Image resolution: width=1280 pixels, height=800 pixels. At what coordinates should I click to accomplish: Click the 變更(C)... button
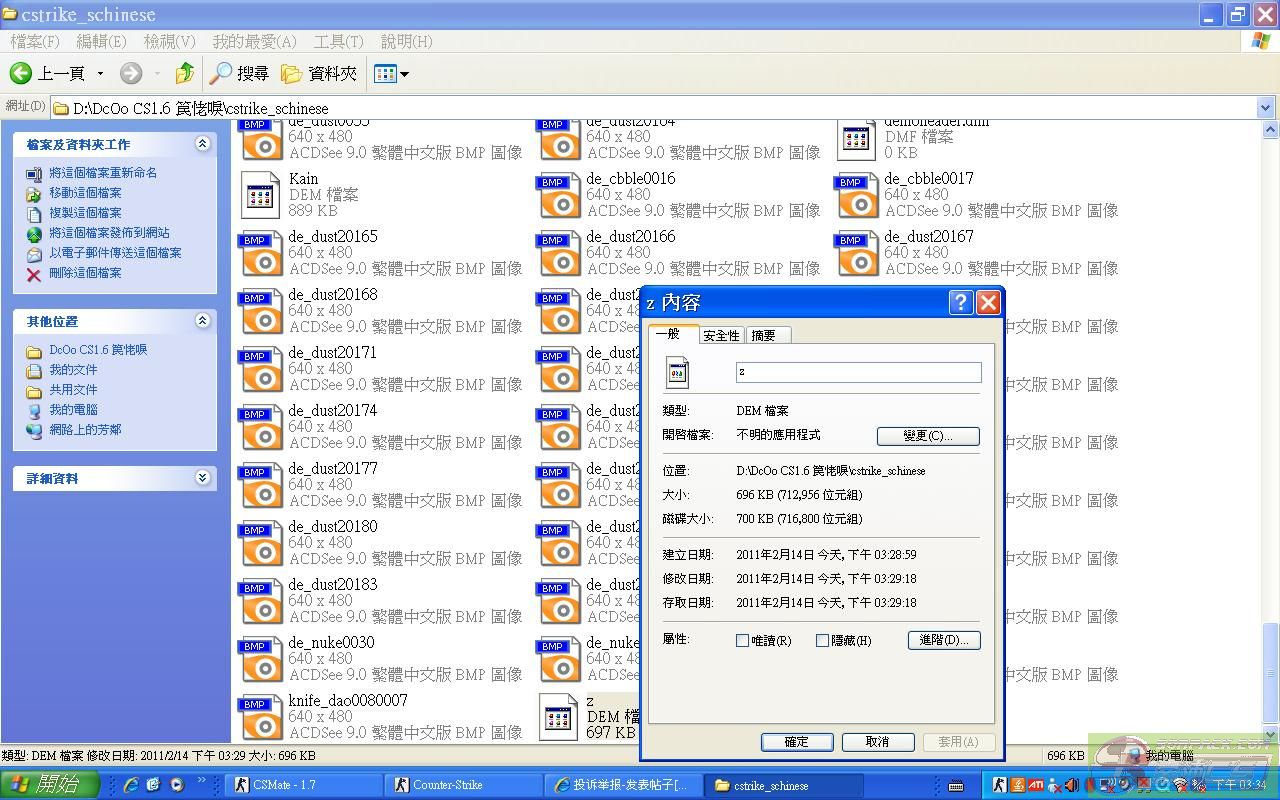pyautogui.click(x=927, y=436)
